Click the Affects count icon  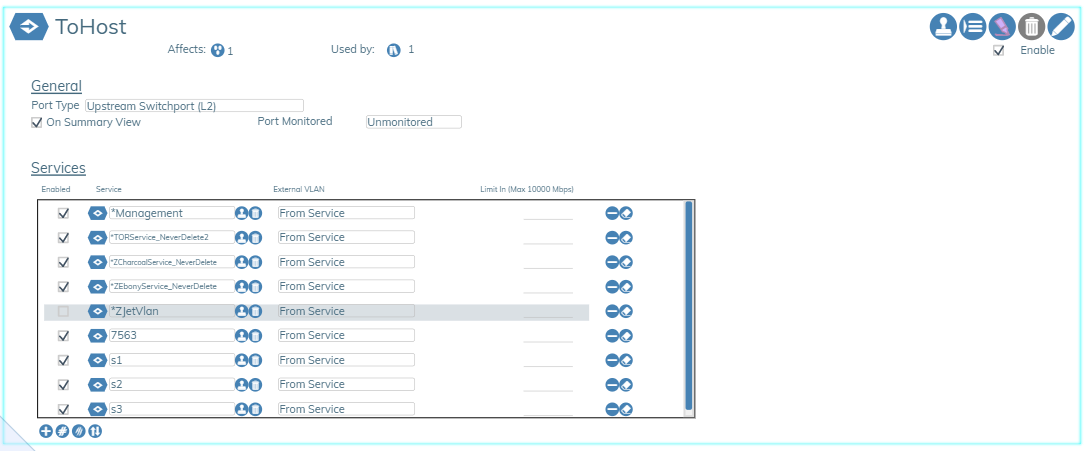[217, 50]
